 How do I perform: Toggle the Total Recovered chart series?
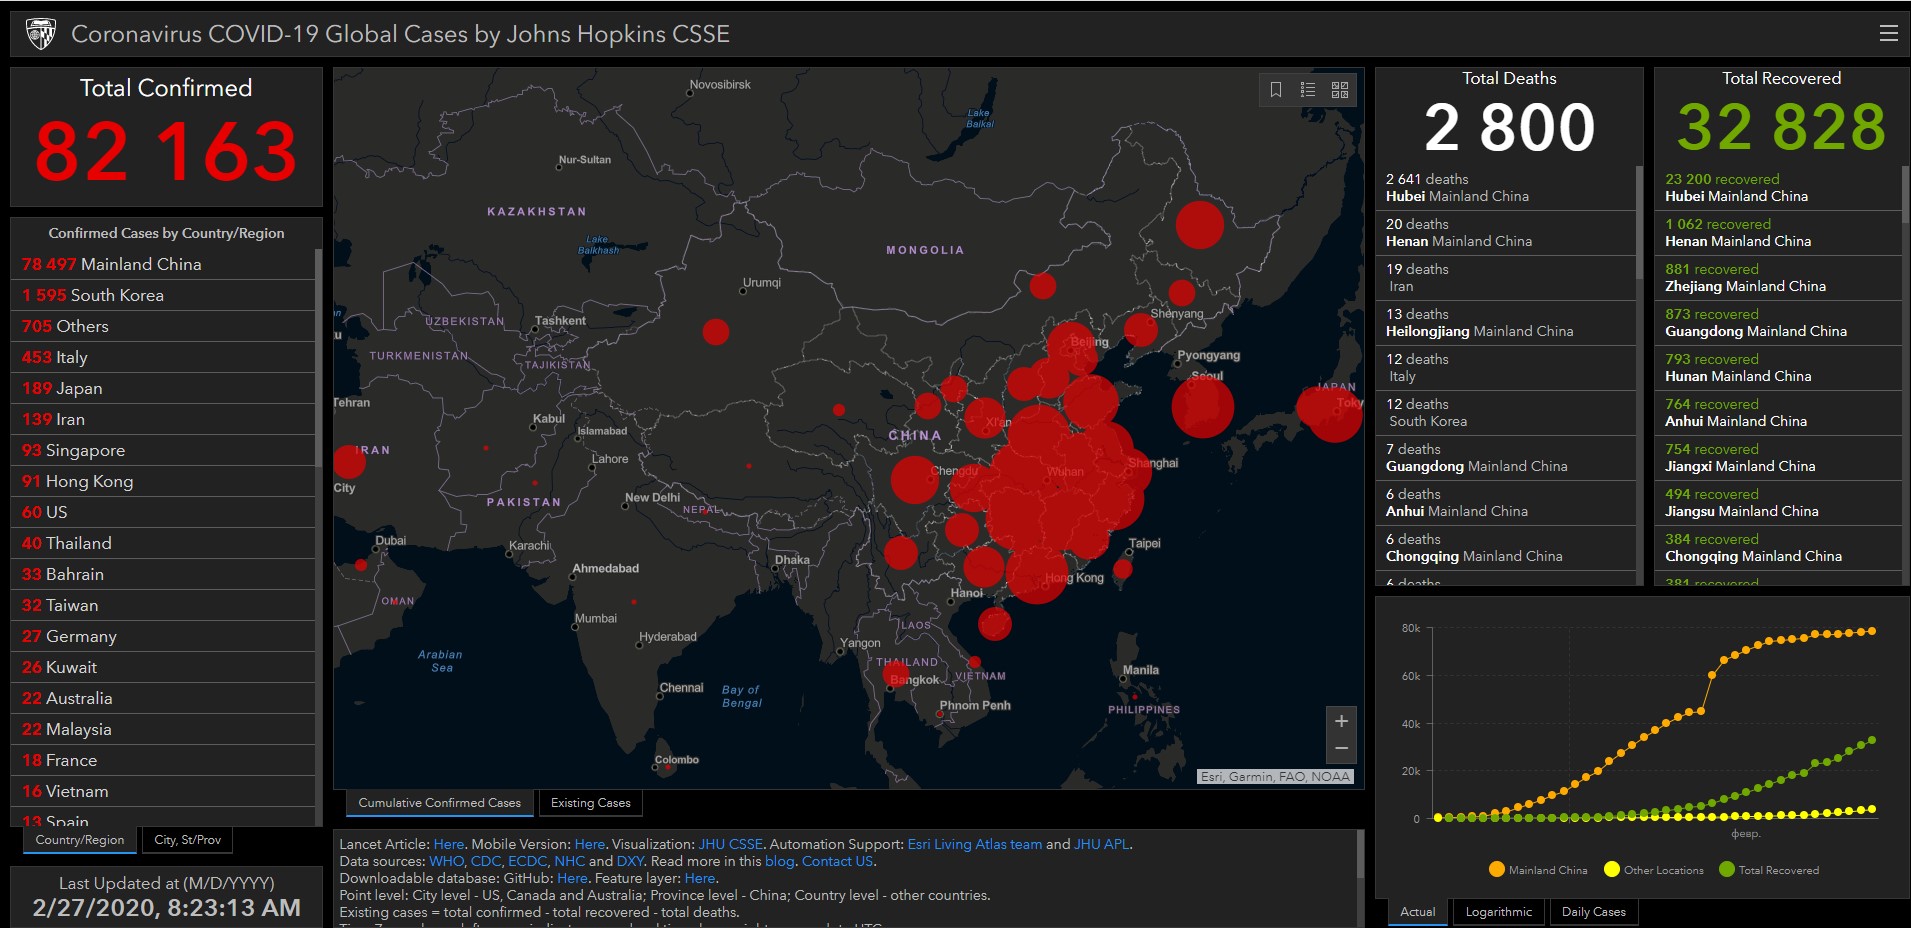[1768, 870]
